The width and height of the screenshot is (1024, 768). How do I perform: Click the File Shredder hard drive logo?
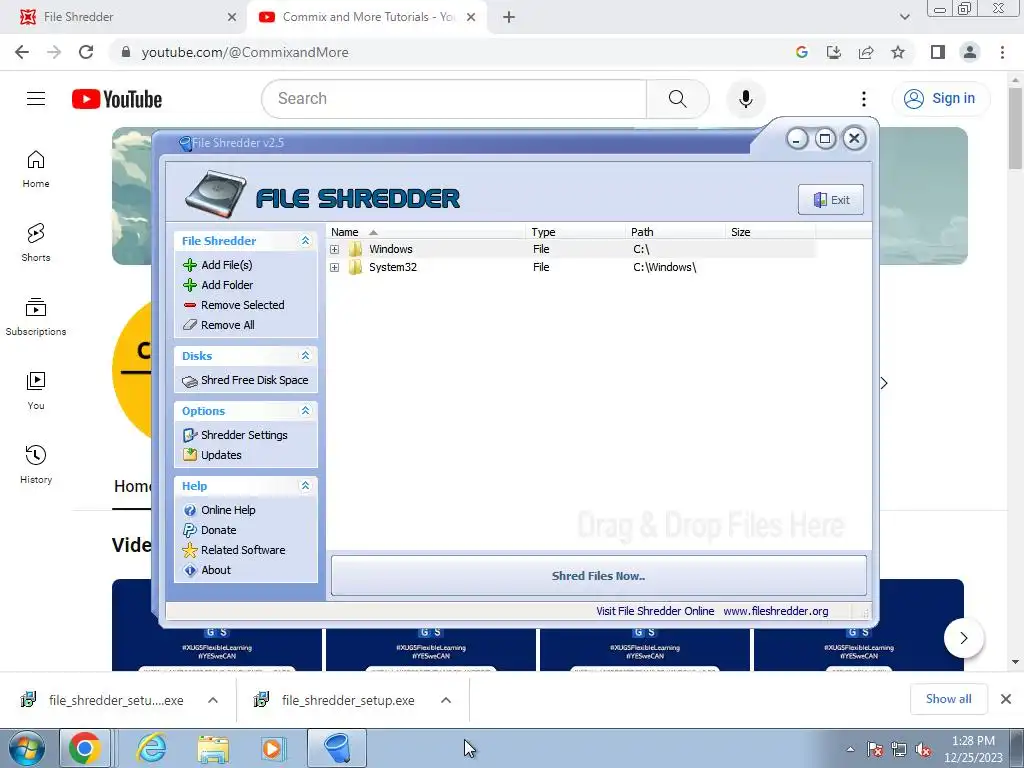[x=216, y=195]
